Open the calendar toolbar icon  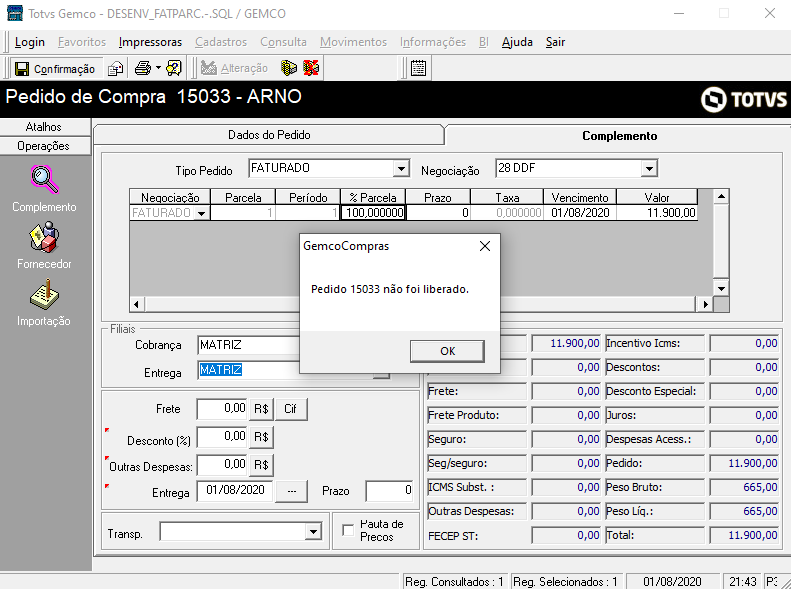coord(418,68)
